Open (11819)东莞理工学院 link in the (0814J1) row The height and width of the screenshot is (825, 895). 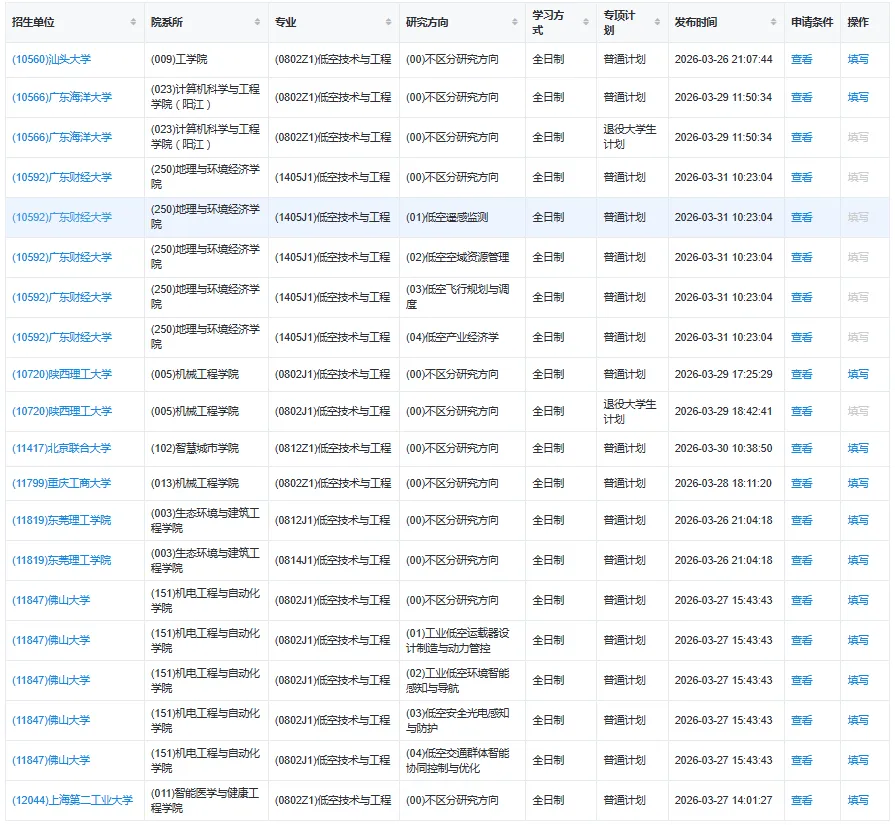[62, 560]
